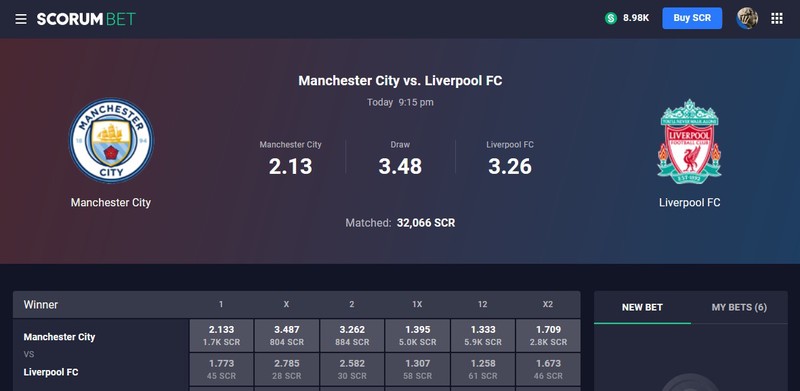
Task: Open the user avatar profile menu
Action: point(747,18)
